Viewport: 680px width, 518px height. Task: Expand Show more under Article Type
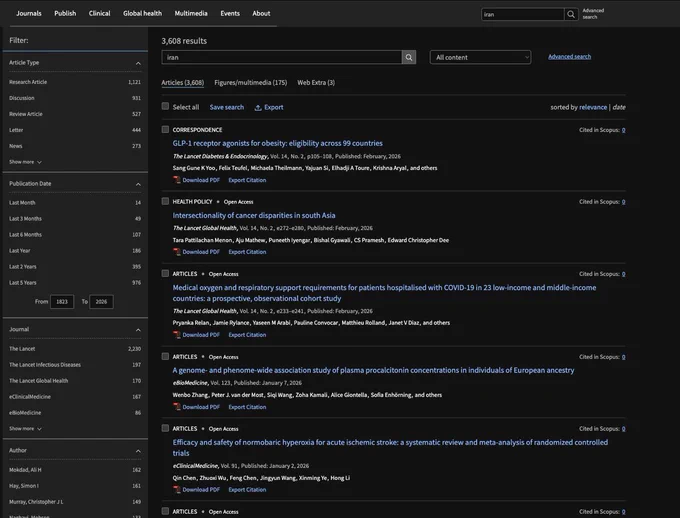click(x=26, y=162)
